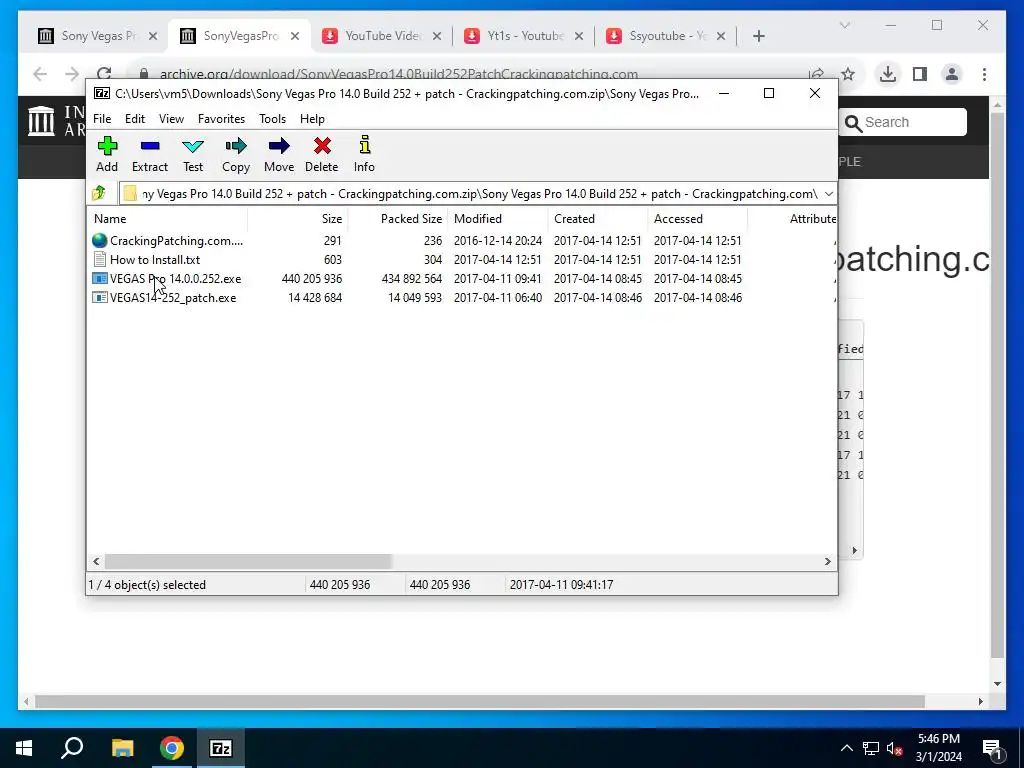The height and width of the screenshot is (768, 1024).
Task: Toggle Chrome's side panel icon
Action: 920,74
